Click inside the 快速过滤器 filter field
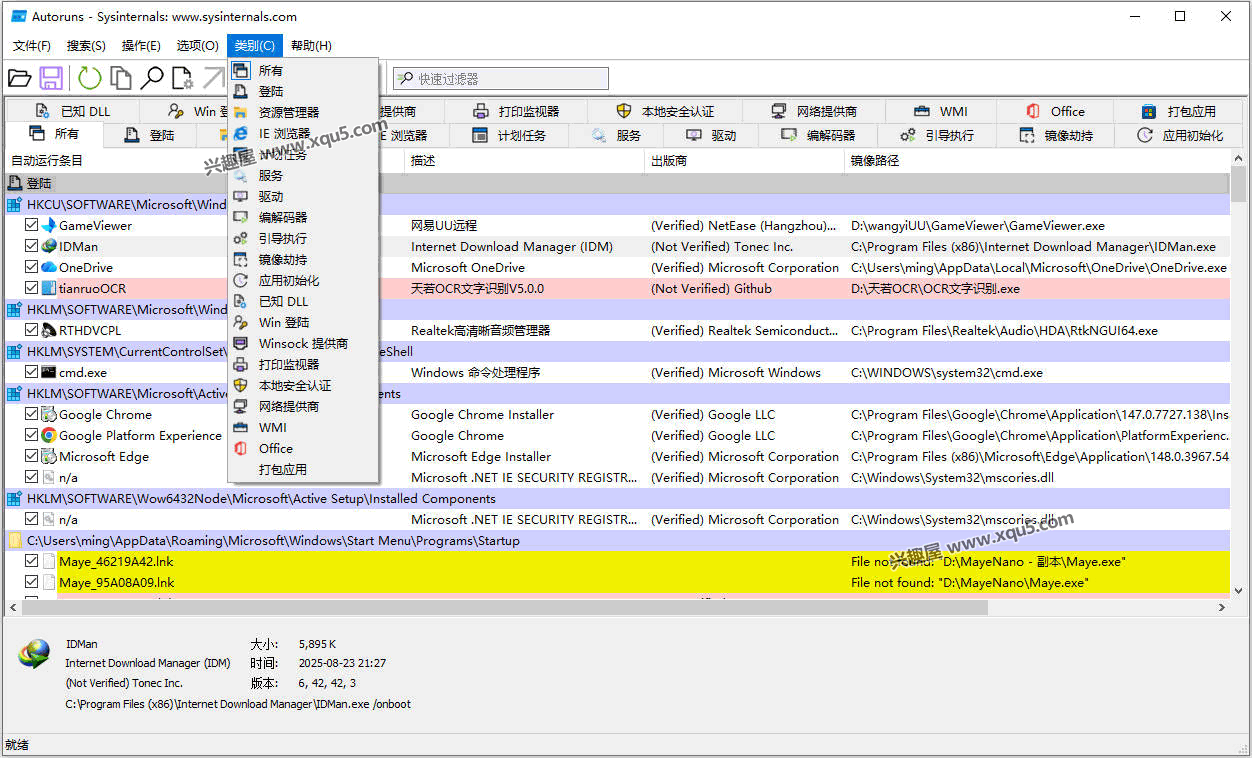 [x=500, y=79]
